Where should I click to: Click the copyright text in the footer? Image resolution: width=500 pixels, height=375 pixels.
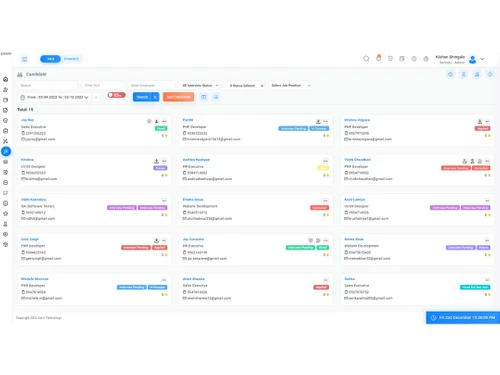[x=39, y=318]
